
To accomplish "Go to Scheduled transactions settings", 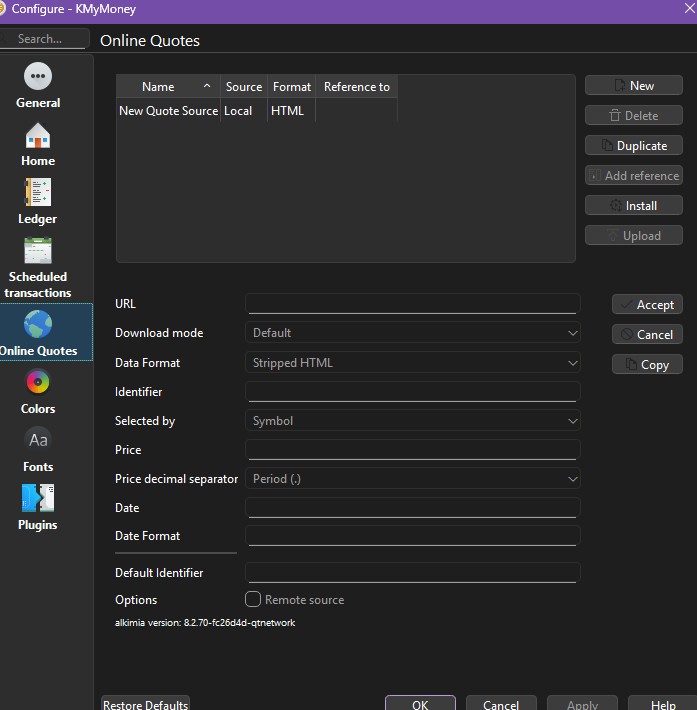I will coord(38,267).
